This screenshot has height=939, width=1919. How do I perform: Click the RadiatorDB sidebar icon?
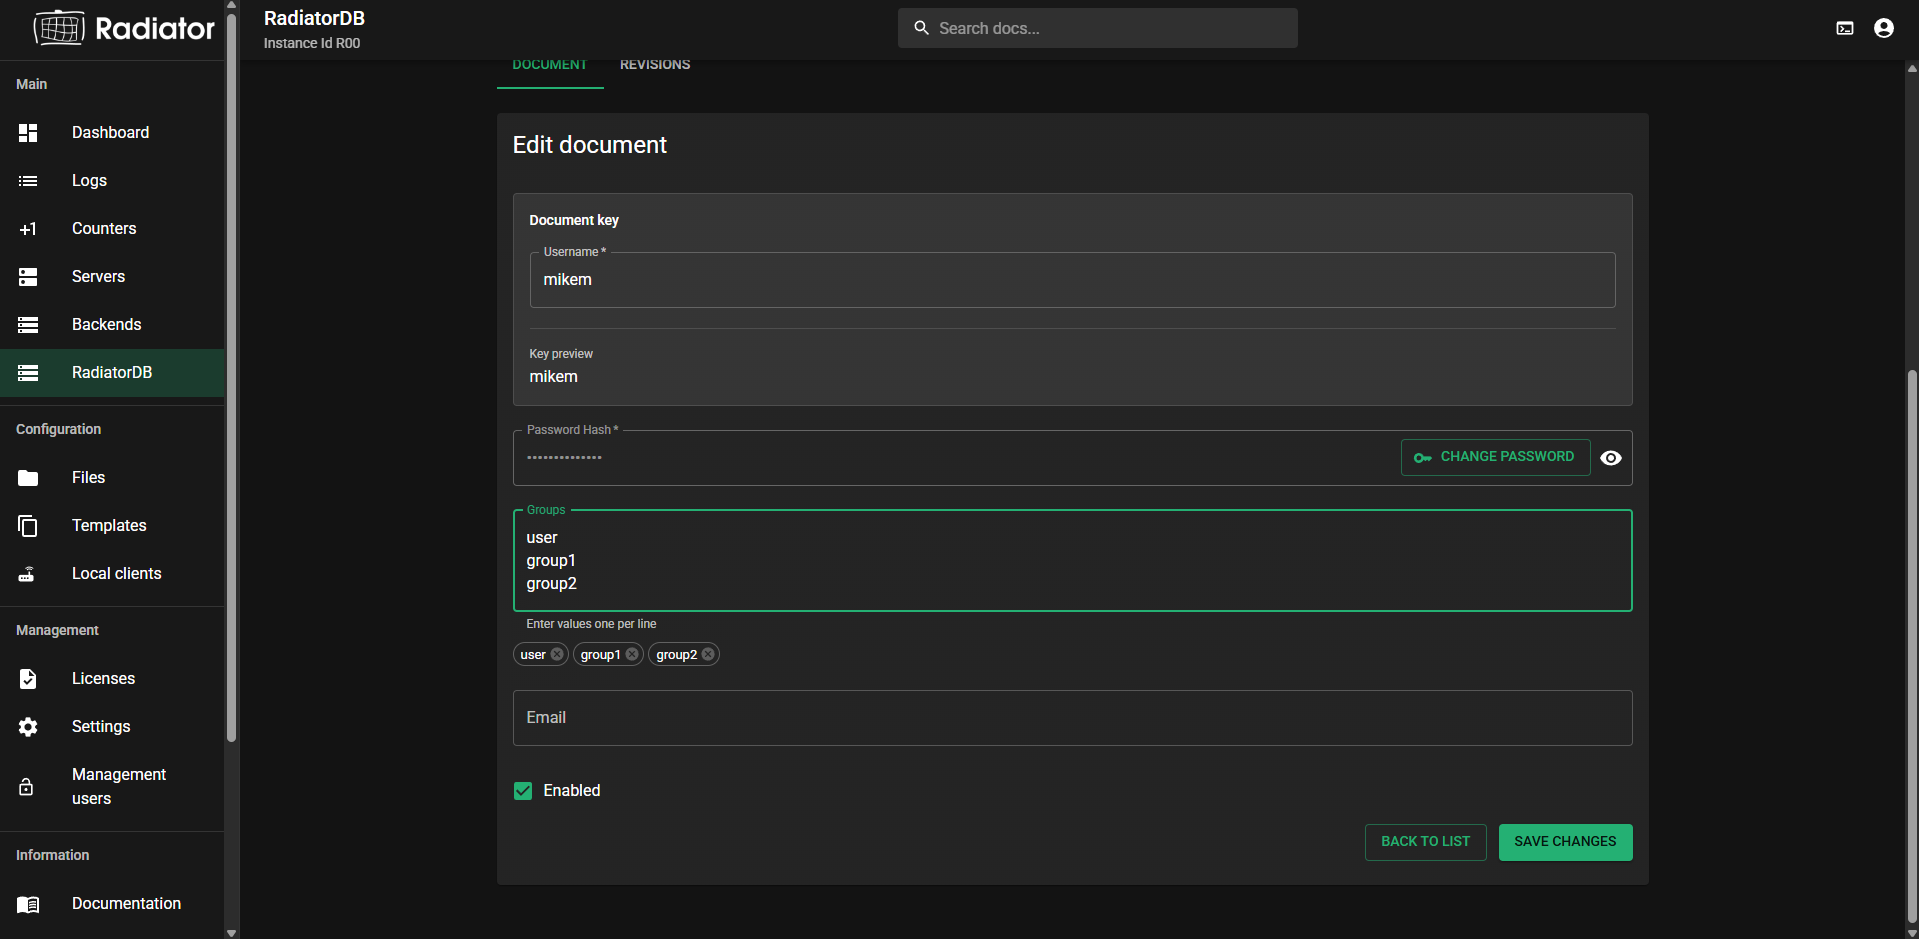coord(28,372)
